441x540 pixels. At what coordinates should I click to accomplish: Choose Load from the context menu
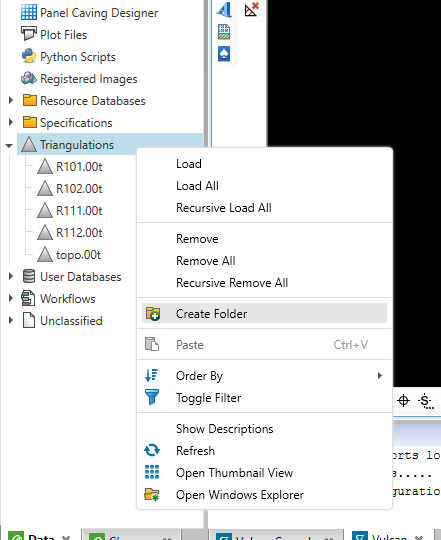coord(264,164)
